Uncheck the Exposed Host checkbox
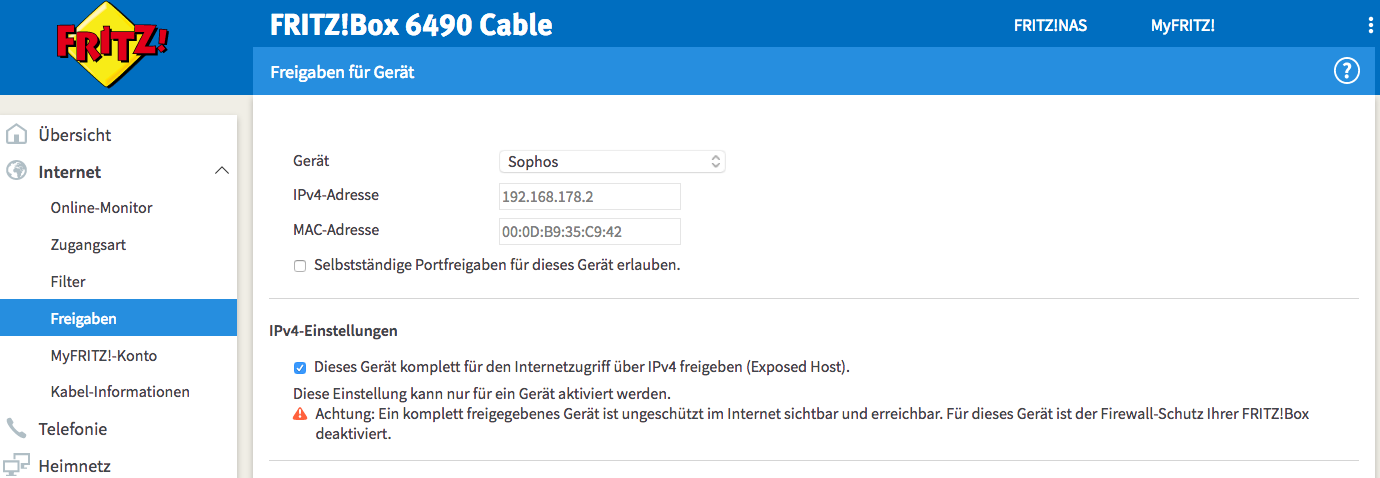The height and width of the screenshot is (478, 1380). [x=300, y=367]
